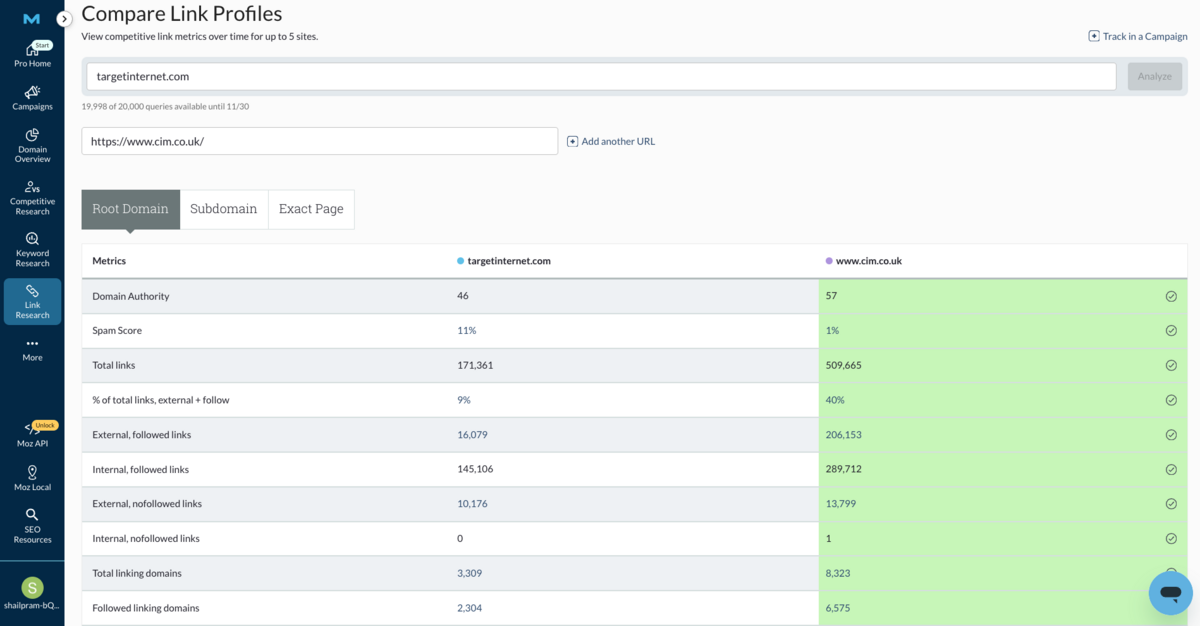The width and height of the screenshot is (1200, 626).
Task: Open SEO Resources in sidebar
Action: click(32, 526)
